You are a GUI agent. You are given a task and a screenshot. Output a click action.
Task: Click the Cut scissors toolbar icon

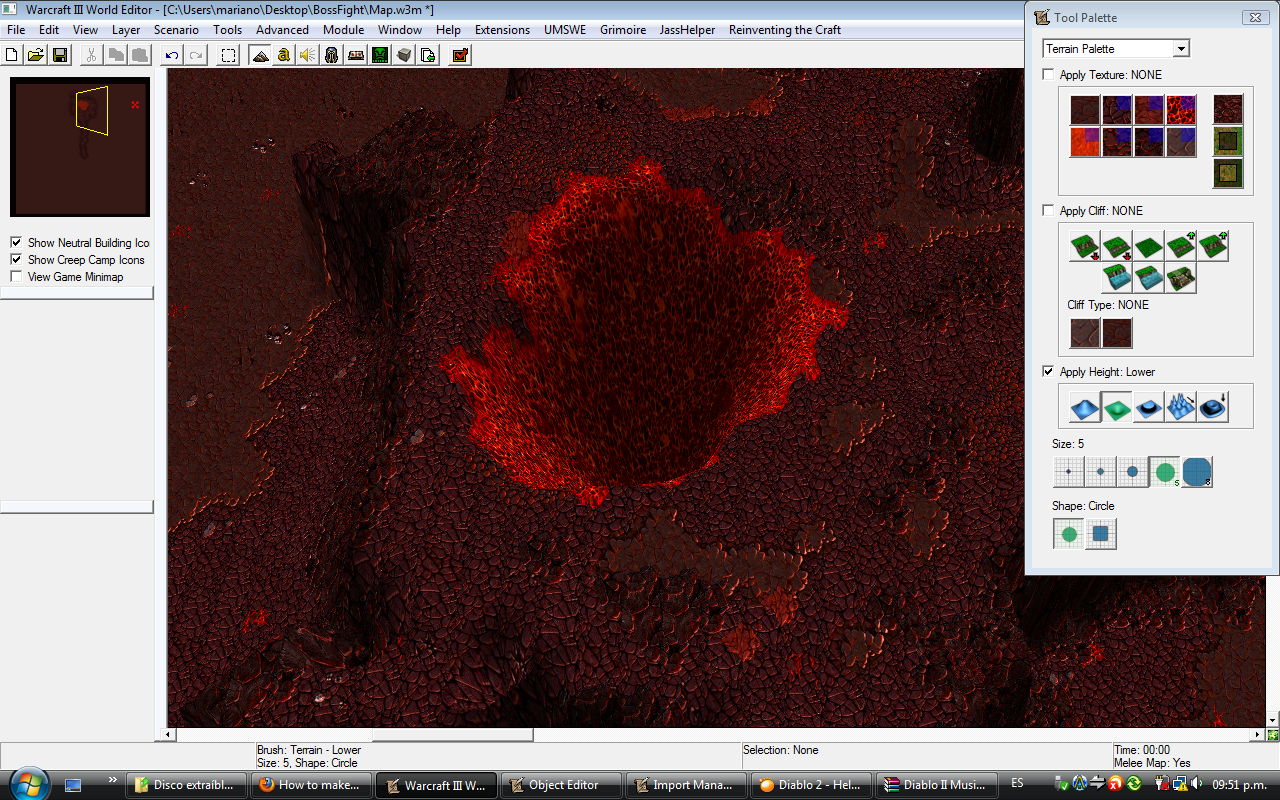(92, 55)
